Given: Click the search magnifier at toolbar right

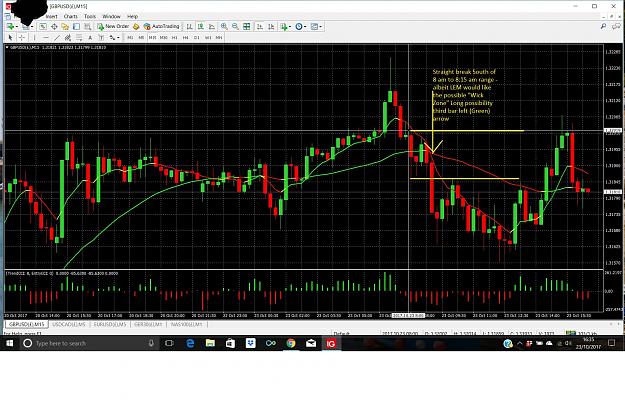Looking at the screenshot, I should (603, 26).
